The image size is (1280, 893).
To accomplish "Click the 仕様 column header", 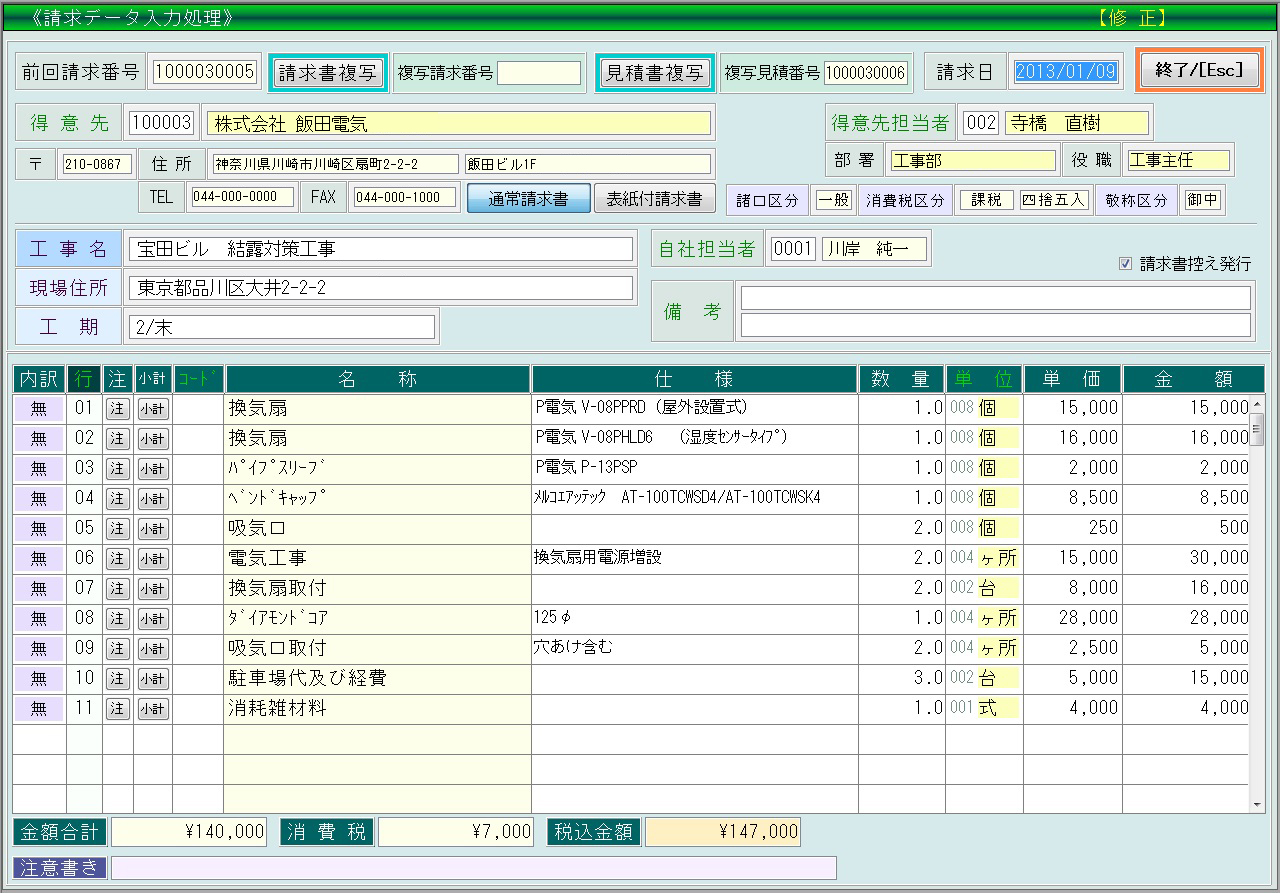I will pyautogui.click(x=694, y=379).
